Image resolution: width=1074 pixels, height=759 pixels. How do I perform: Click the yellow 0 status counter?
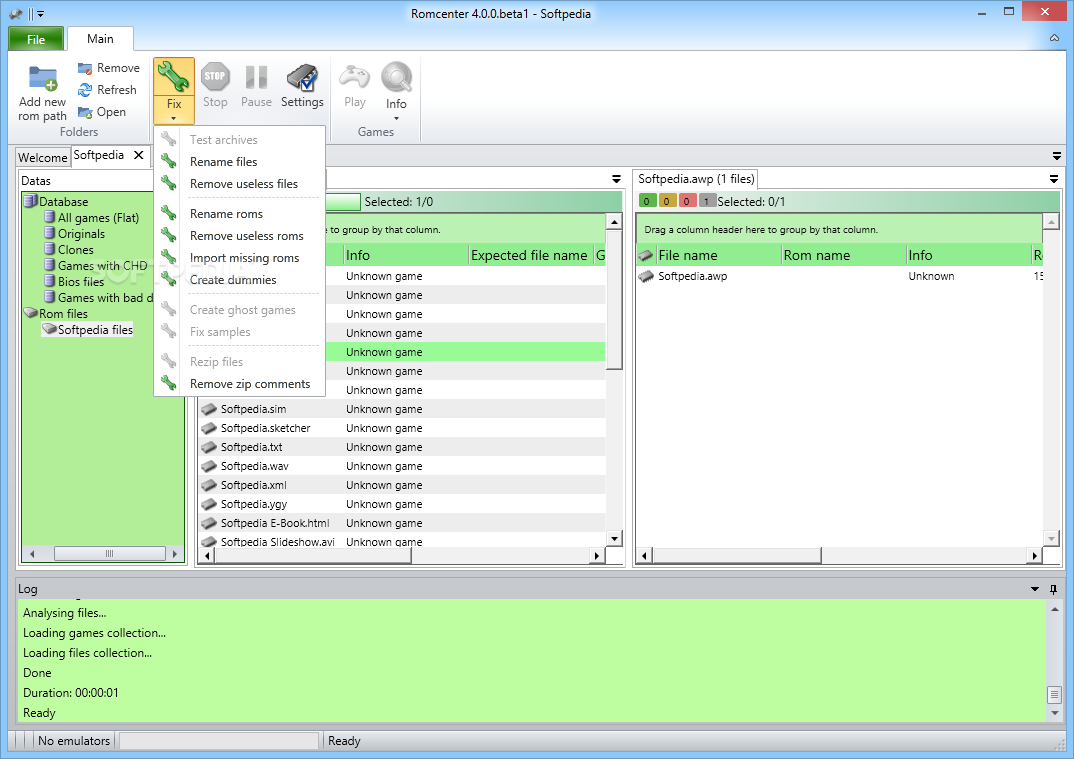click(667, 201)
